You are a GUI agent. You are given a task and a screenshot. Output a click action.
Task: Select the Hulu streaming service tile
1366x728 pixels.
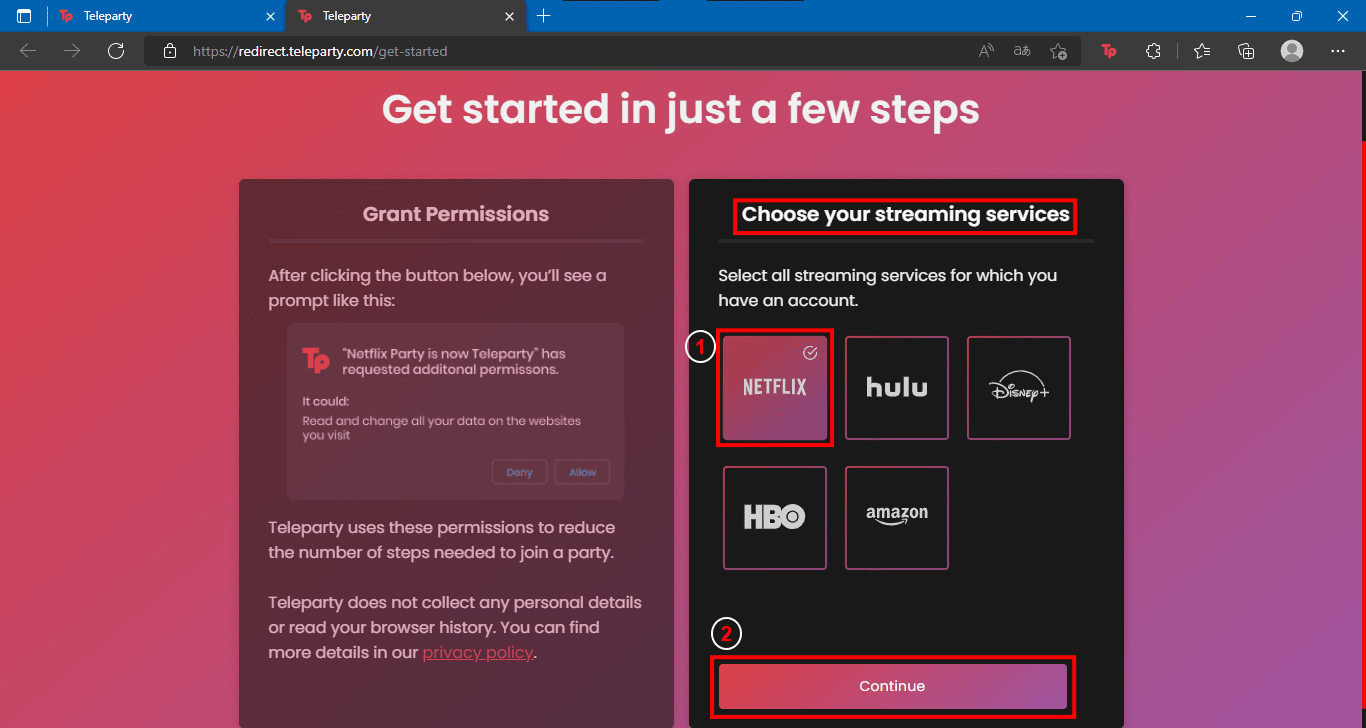click(x=897, y=388)
